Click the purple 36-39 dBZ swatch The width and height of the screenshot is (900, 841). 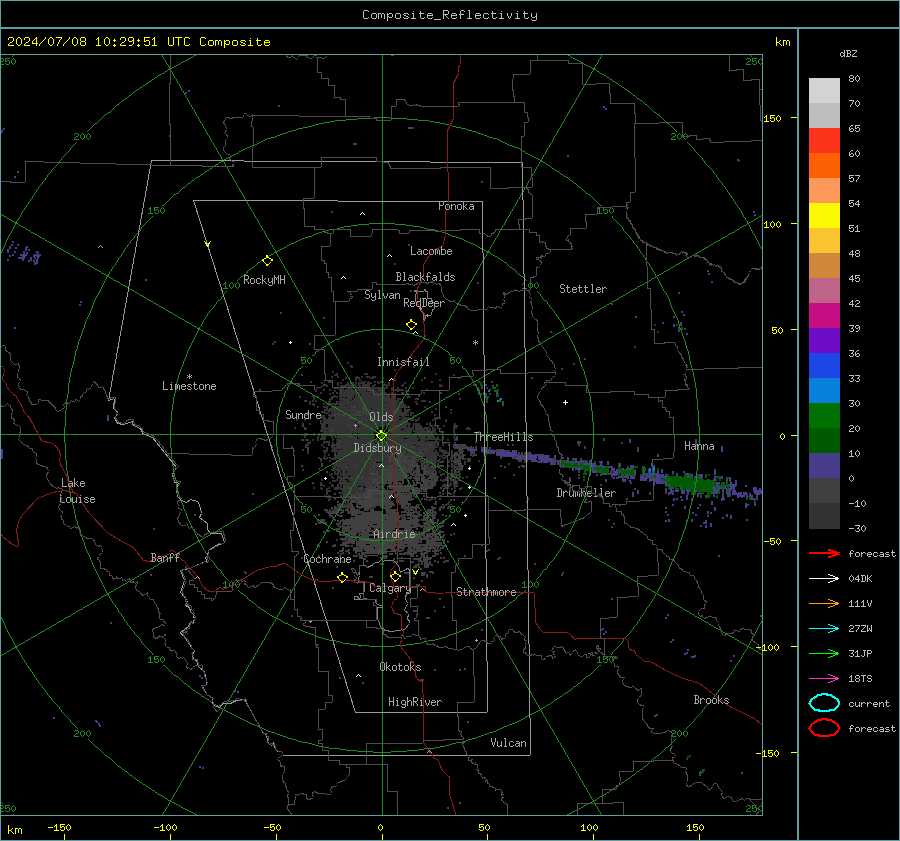[x=824, y=341]
